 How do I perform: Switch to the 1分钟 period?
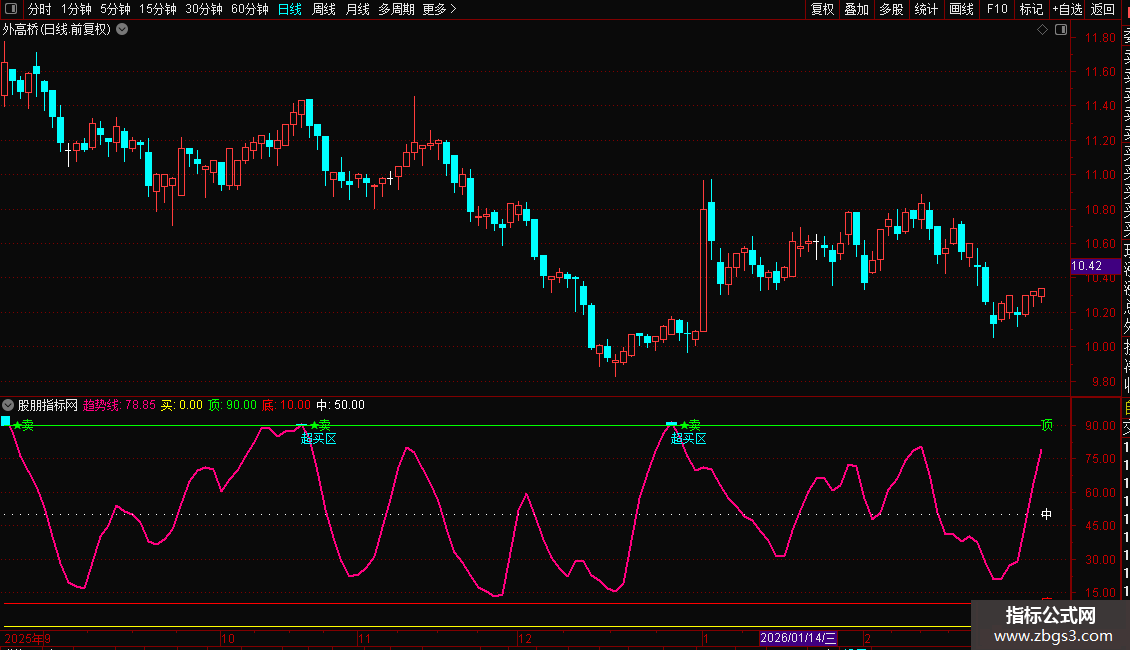coord(76,9)
